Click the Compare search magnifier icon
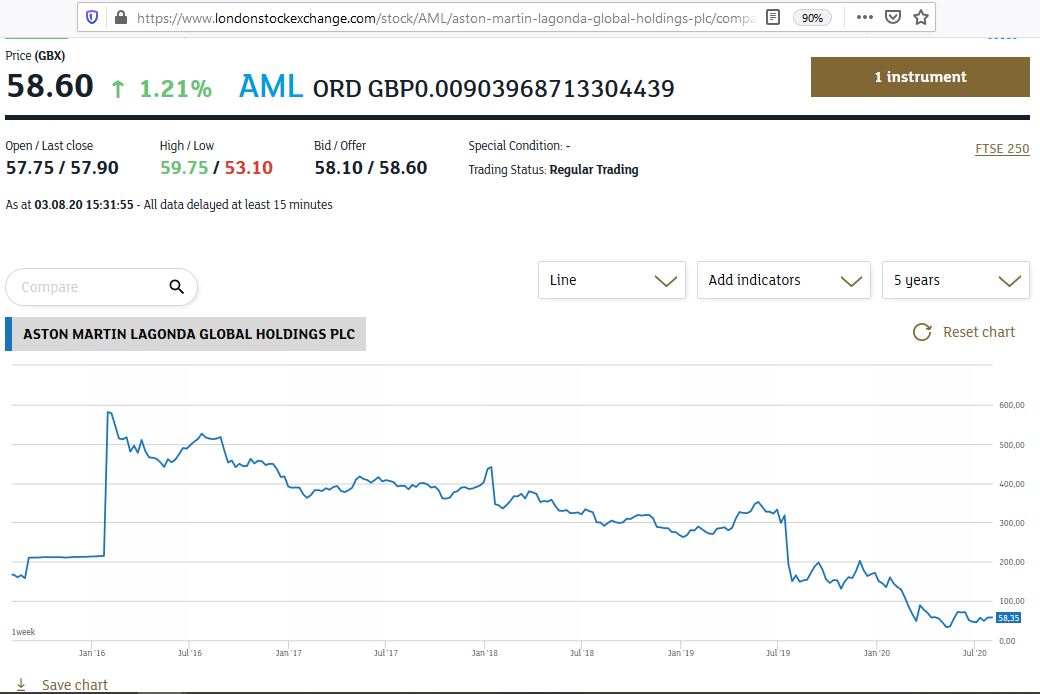Screen dimensions: 1040x694 point(177,287)
